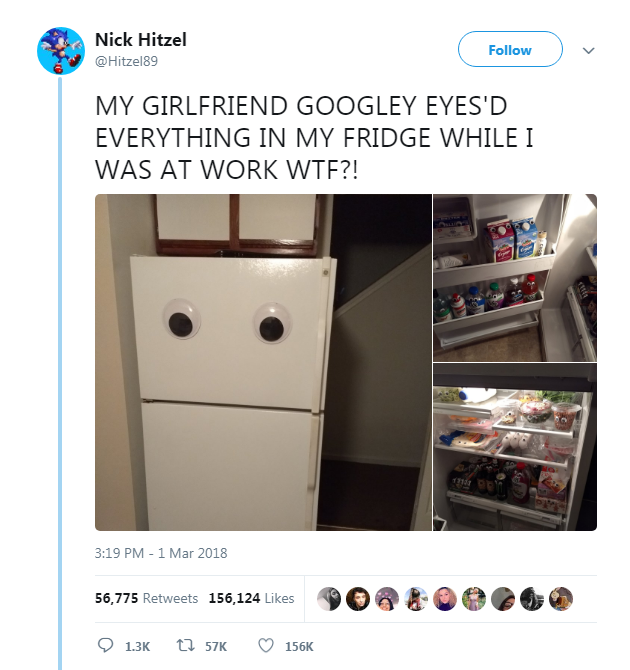
Task: View the 156,124 Likes list
Action: [251, 598]
